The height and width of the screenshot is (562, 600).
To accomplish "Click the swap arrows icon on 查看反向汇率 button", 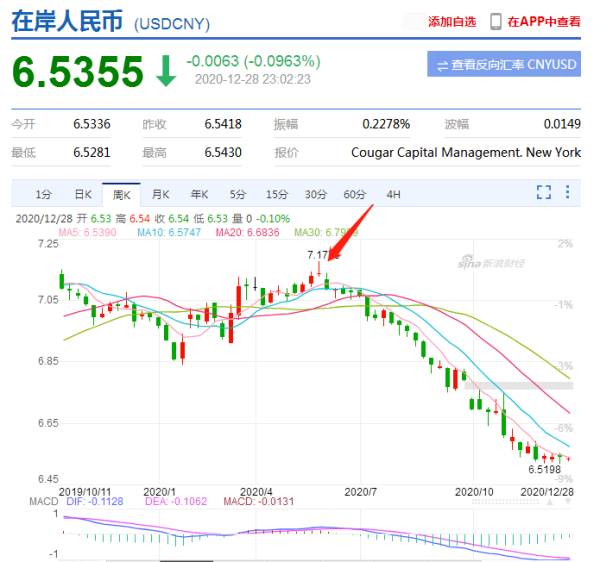I will pyautogui.click(x=442, y=65).
